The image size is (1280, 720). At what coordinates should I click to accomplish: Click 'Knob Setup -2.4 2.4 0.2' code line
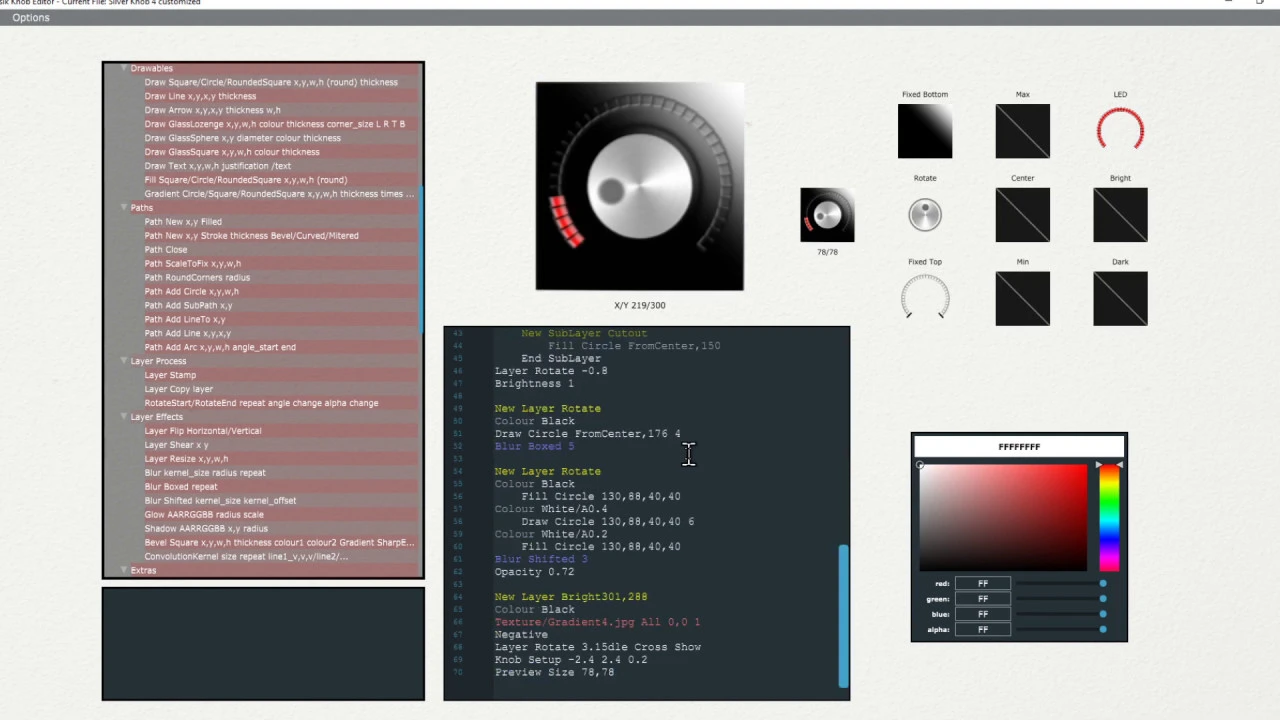tap(571, 660)
